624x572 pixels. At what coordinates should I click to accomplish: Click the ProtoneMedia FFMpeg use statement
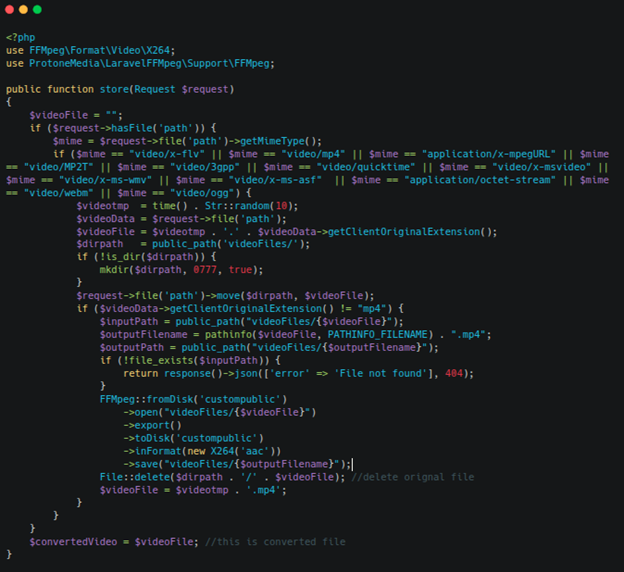[x=139, y=62]
